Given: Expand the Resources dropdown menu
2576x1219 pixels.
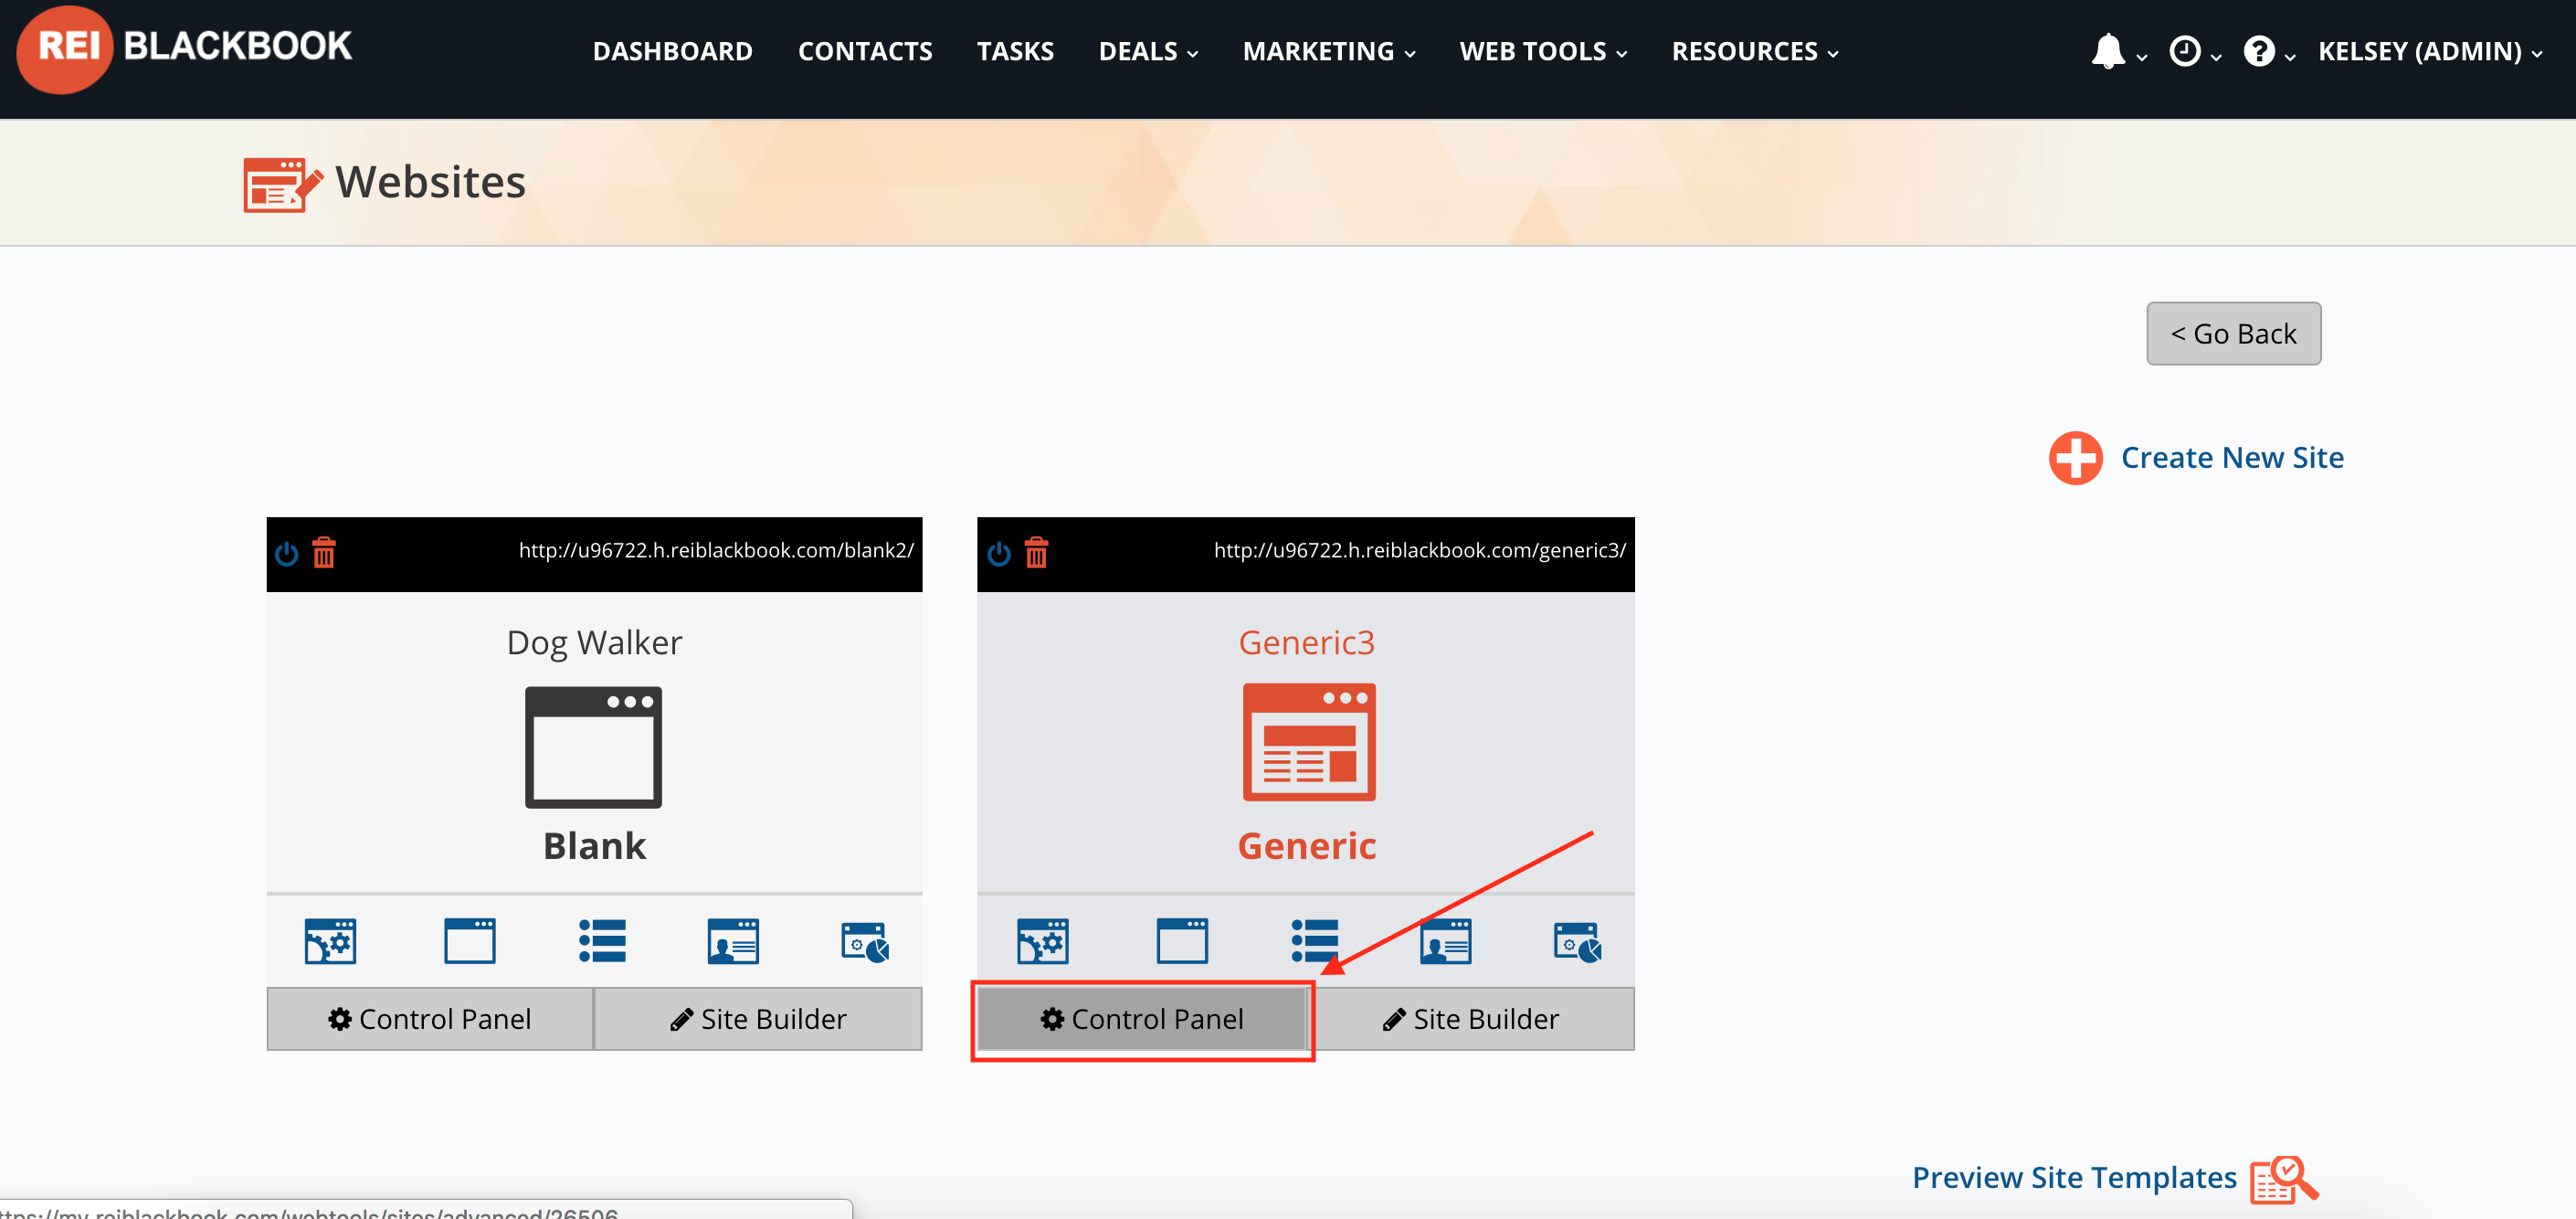Looking at the screenshot, I should tap(1754, 51).
